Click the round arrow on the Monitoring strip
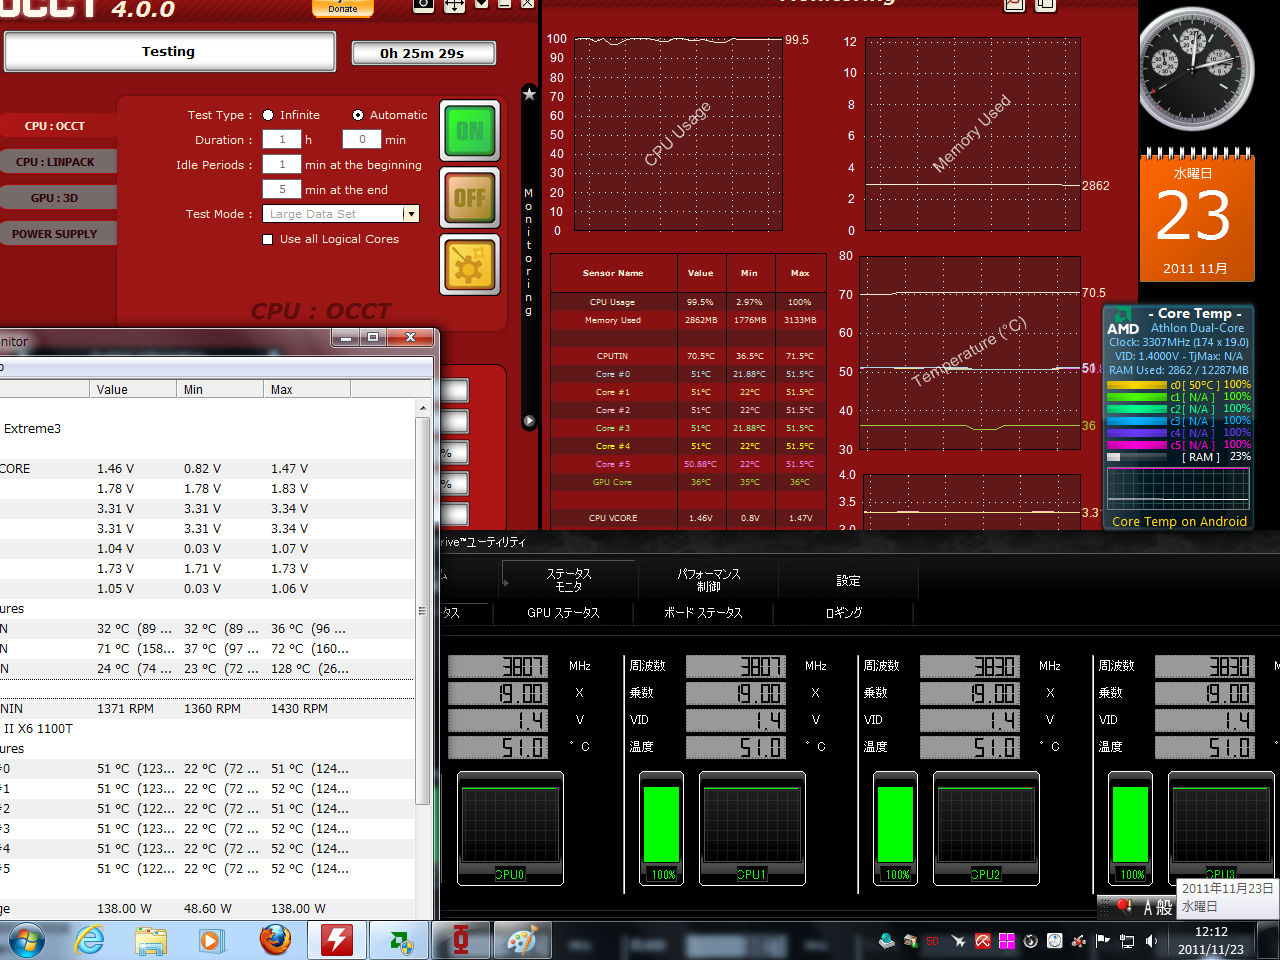Image resolution: width=1280 pixels, height=960 pixels. 529,421
